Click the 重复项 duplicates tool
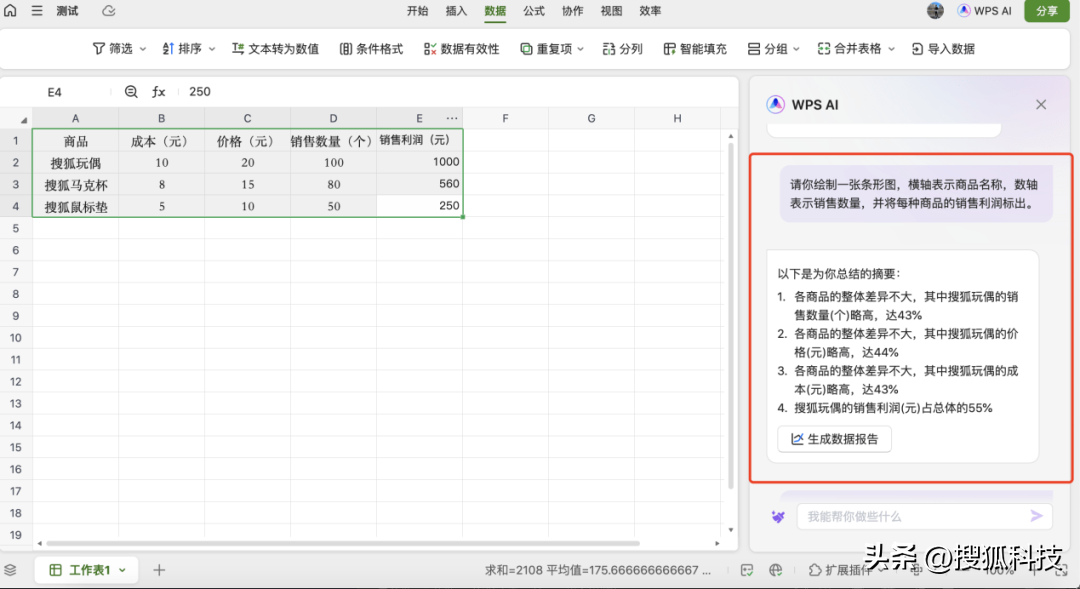Image resolution: width=1080 pixels, height=589 pixels. (546, 49)
